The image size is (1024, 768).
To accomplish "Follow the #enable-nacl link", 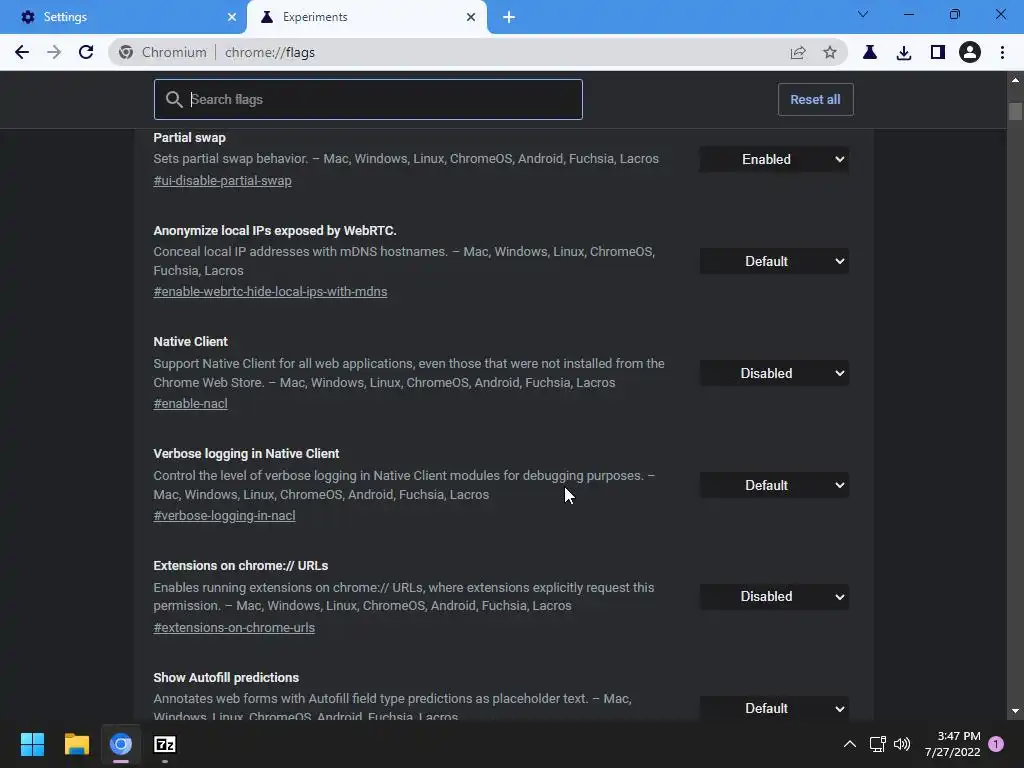I will 190,404.
